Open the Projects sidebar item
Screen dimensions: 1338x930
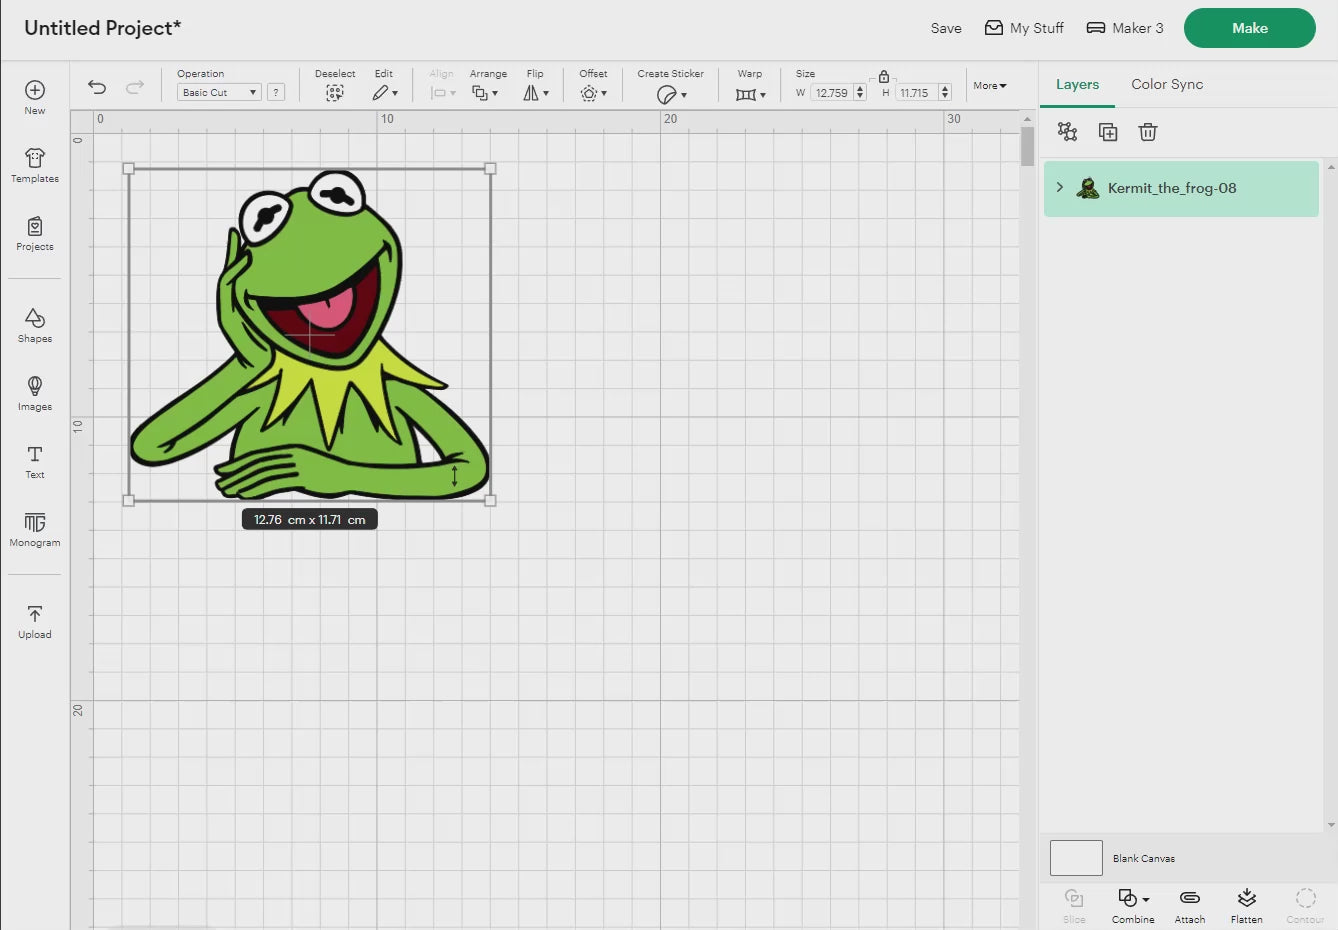click(x=35, y=233)
